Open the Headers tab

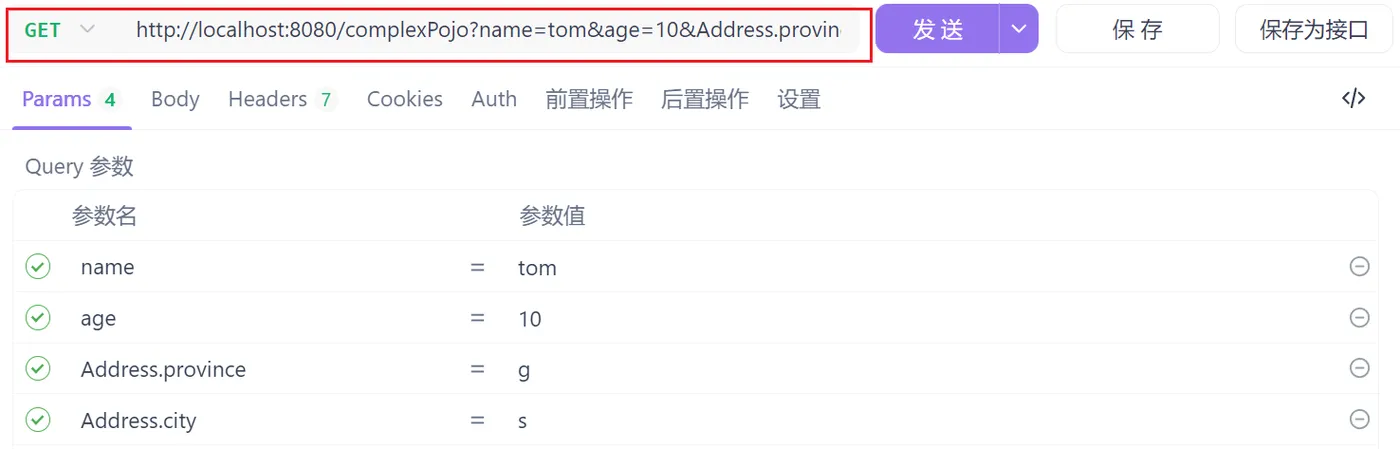tap(268, 99)
